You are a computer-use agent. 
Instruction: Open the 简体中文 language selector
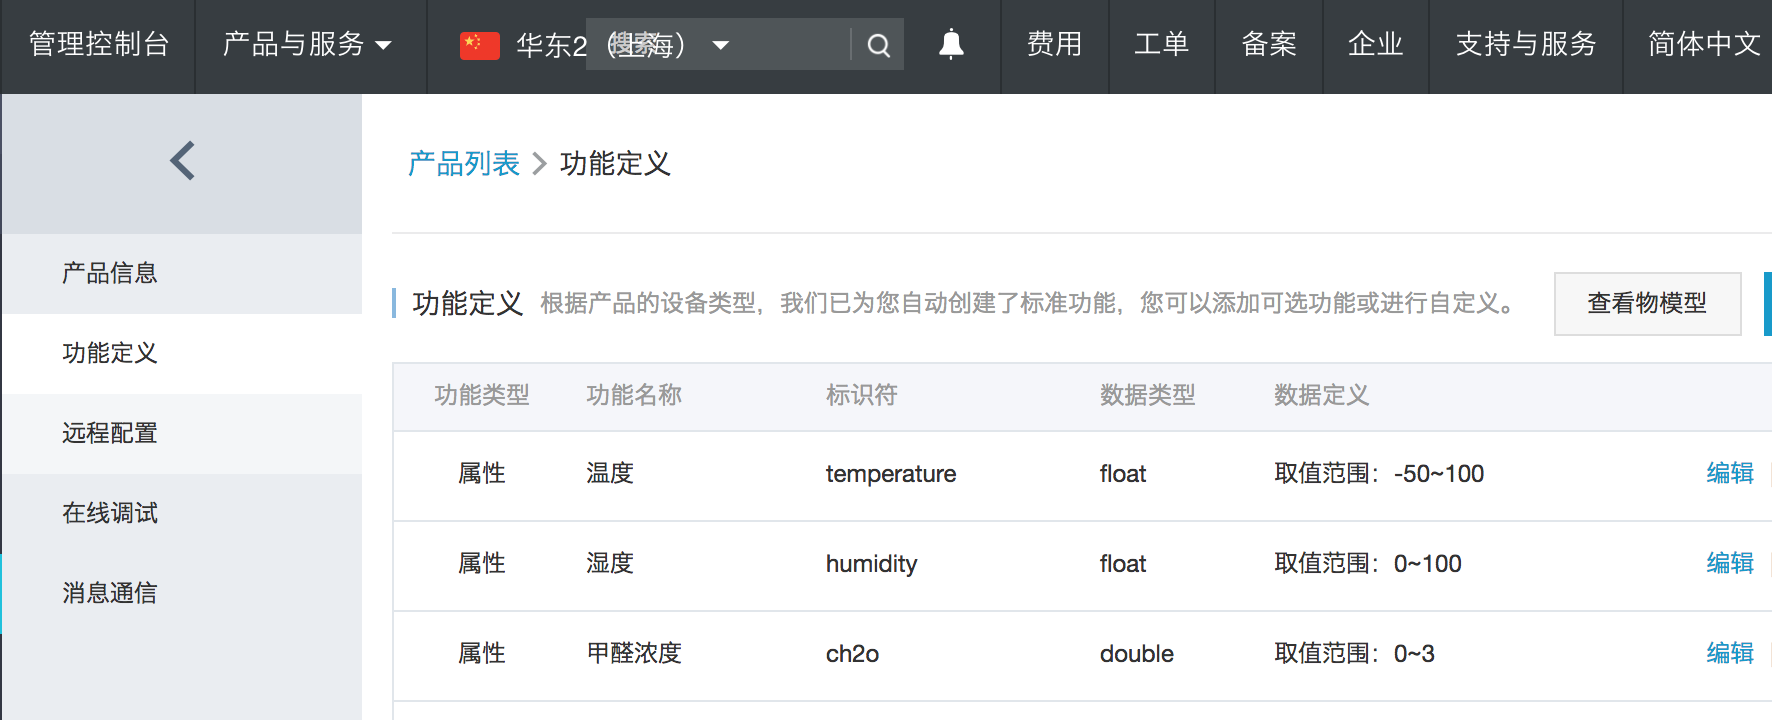click(1704, 44)
